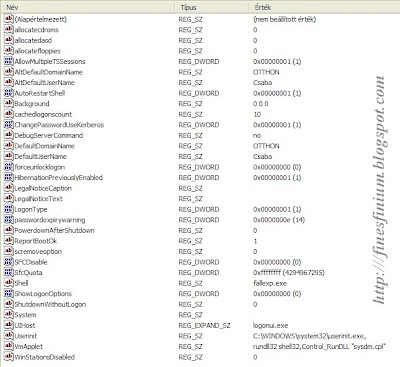Click the userinit.exe path value
Viewport: 400px width, 367px height.
[x=310, y=336]
